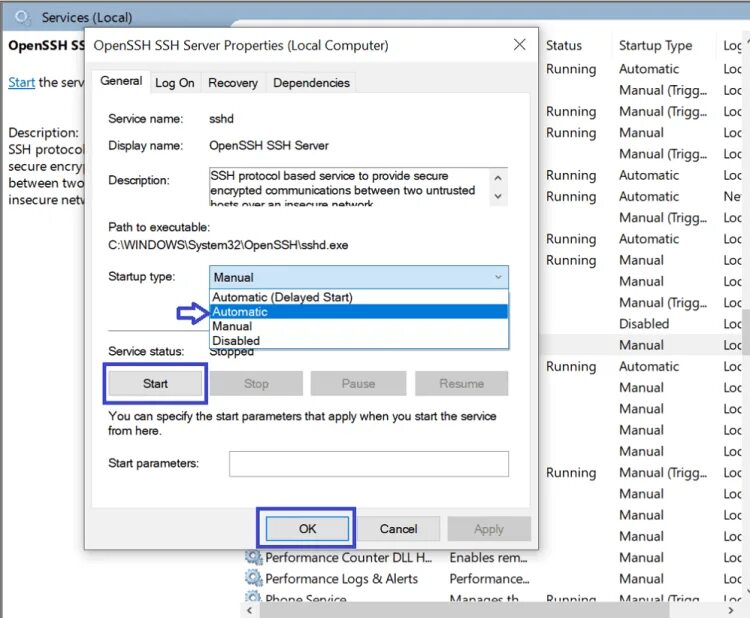Click the description box up arrow

pyautogui.click(x=498, y=178)
